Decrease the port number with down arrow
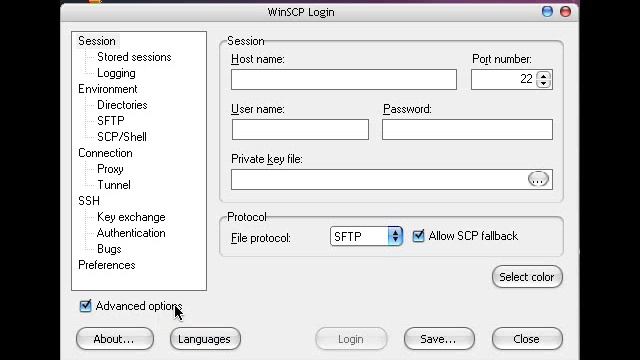 [543, 83]
